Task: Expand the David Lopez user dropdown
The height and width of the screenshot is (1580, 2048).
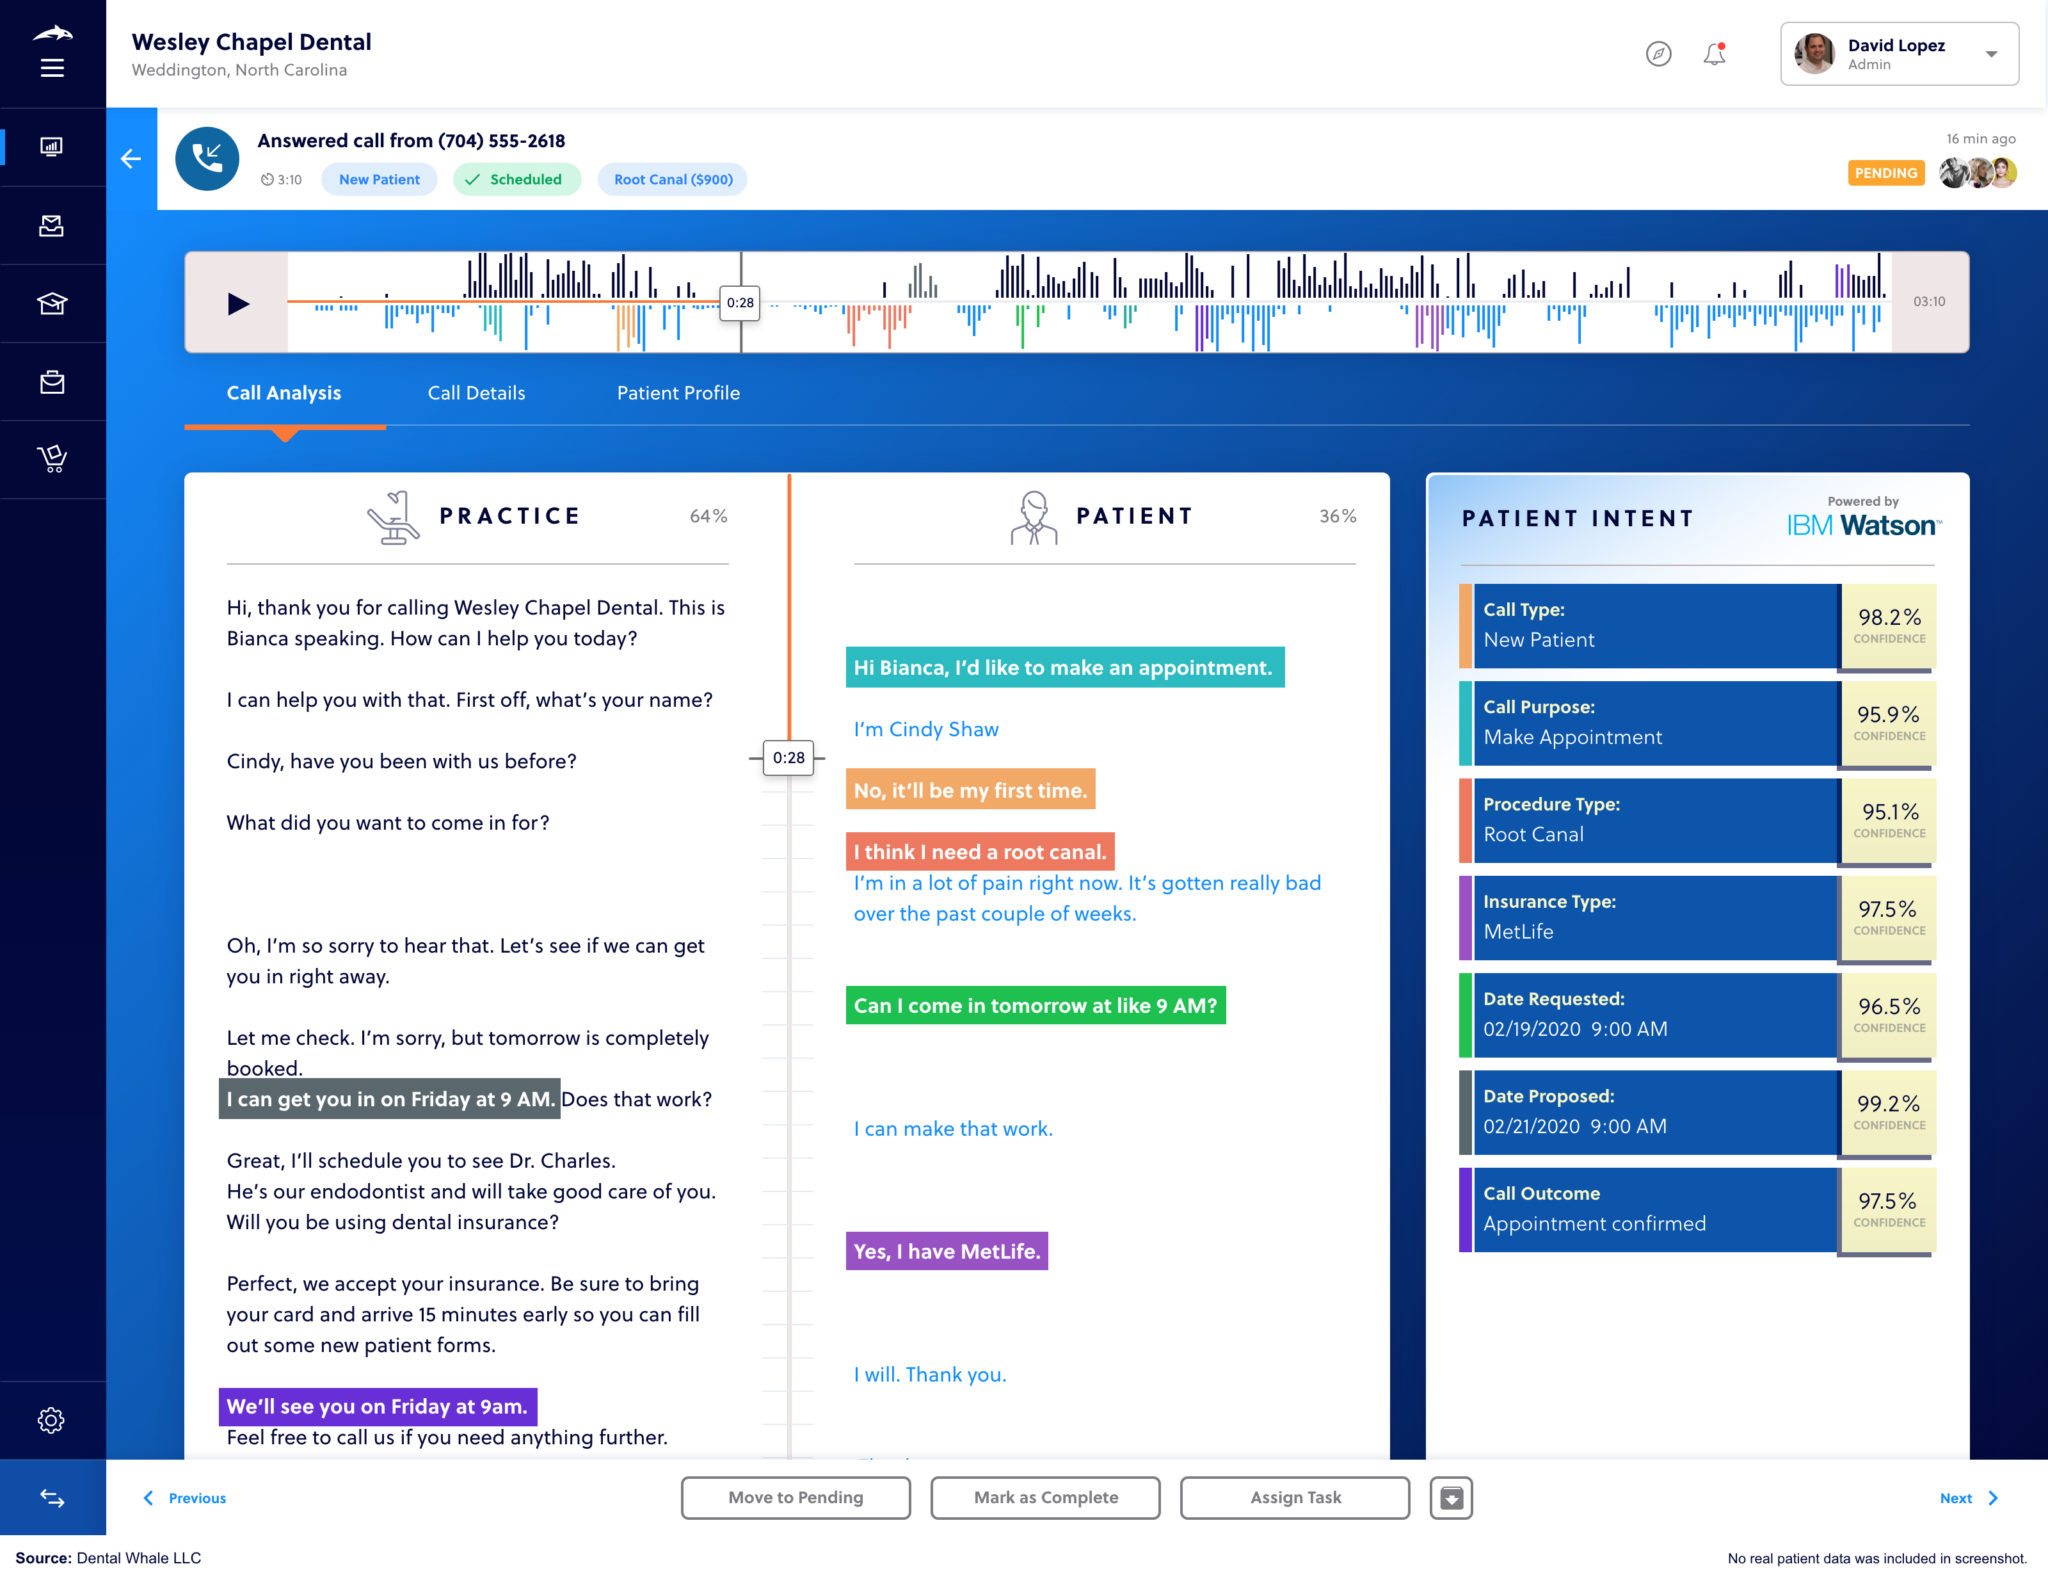Action: pos(1991,54)
